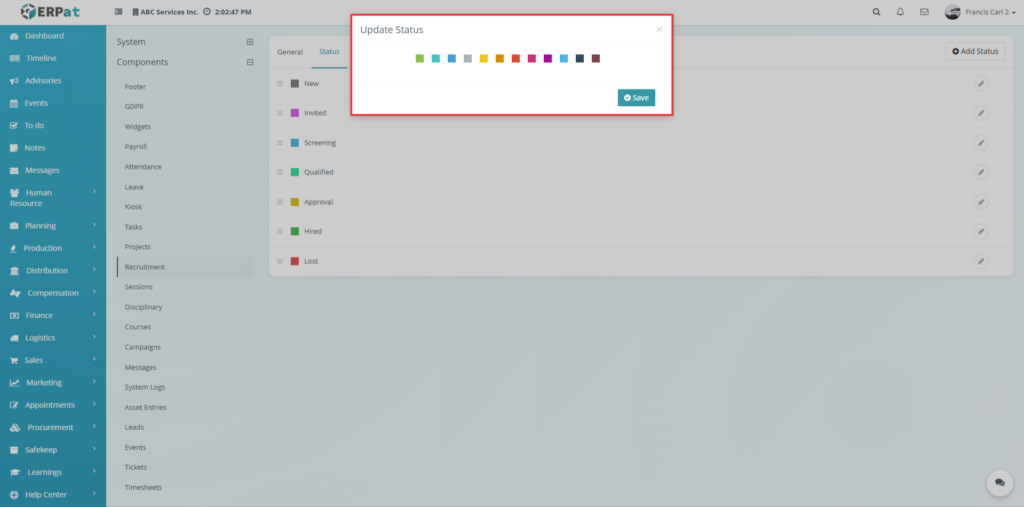
Task: Click the drag handle beside Hired
Action: pos(280,231)
